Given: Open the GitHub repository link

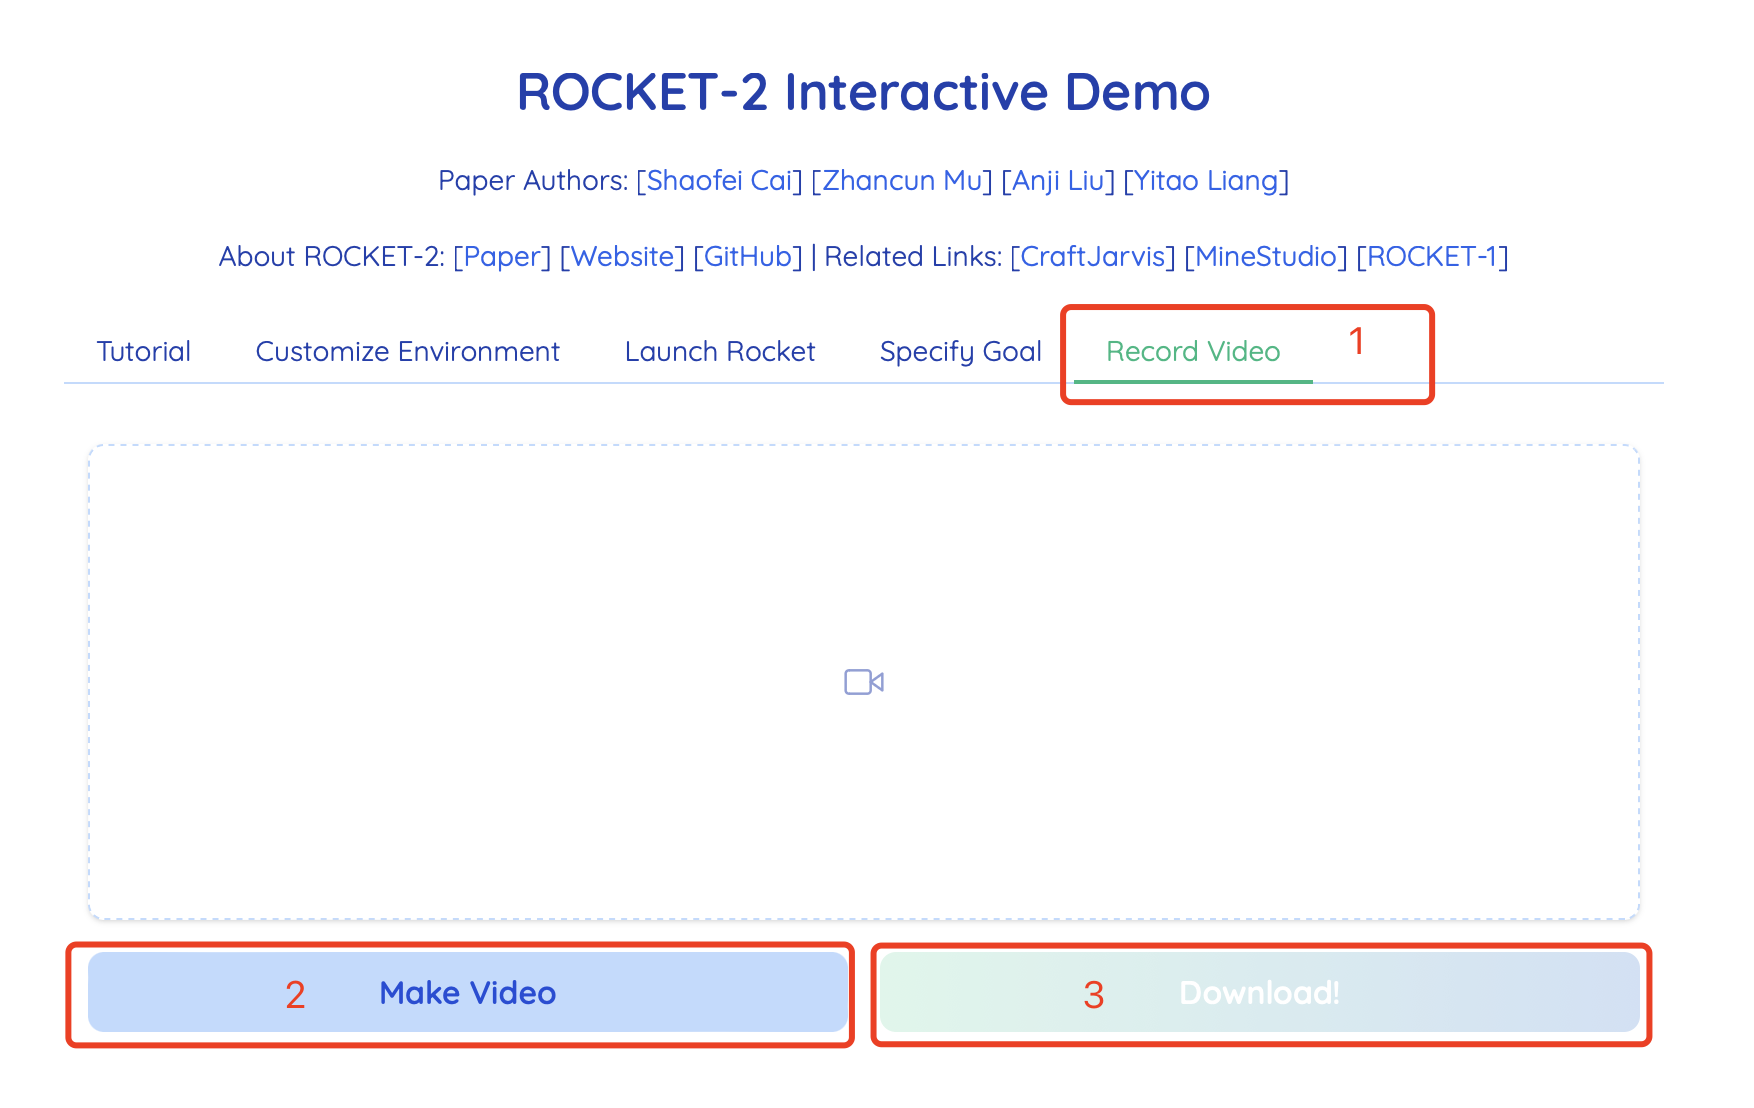Looking at the screenshot, I should coord(748,257).
